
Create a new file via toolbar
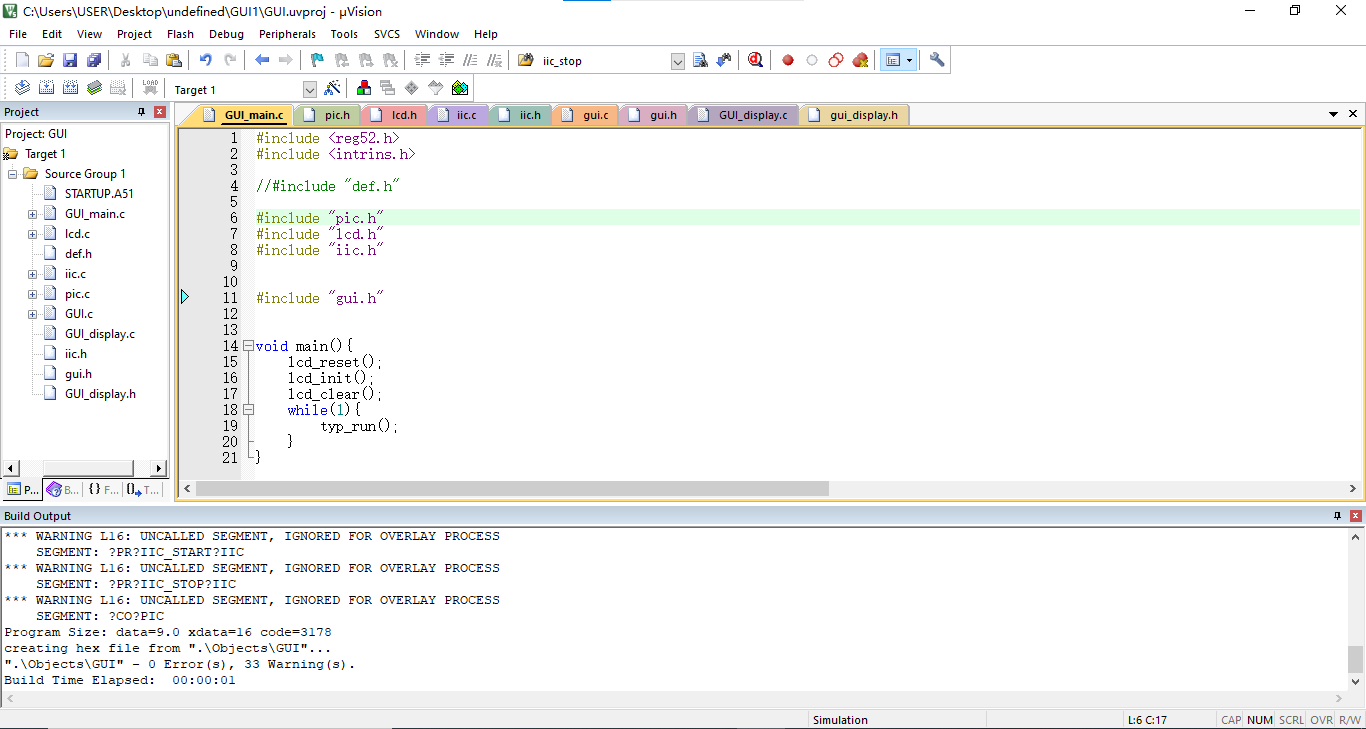pos(22,60)
